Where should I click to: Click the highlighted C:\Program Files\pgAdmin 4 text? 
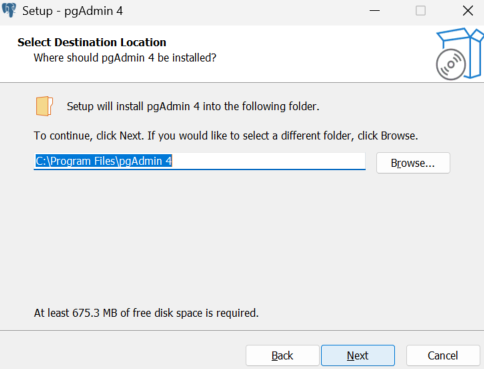tap(104, 161)
